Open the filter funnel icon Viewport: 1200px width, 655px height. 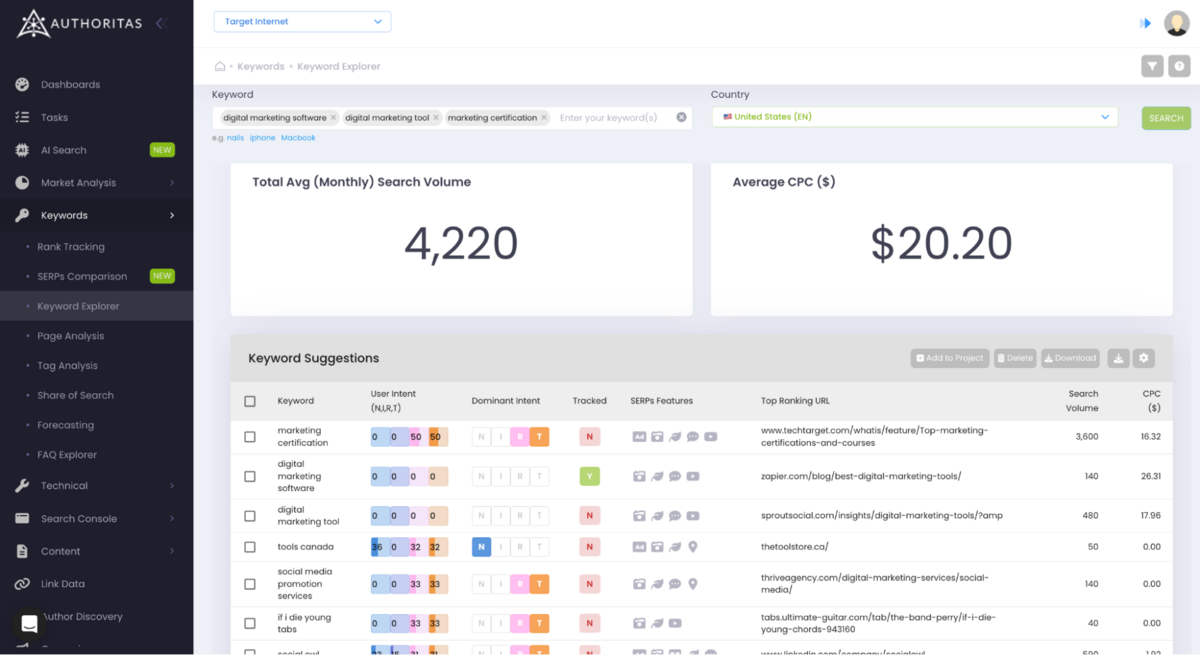1152,66
